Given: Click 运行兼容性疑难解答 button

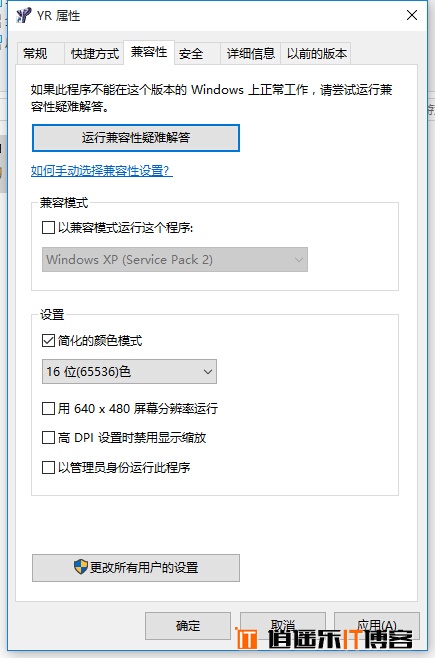Looking at the screenshot, I should point(136,138).
